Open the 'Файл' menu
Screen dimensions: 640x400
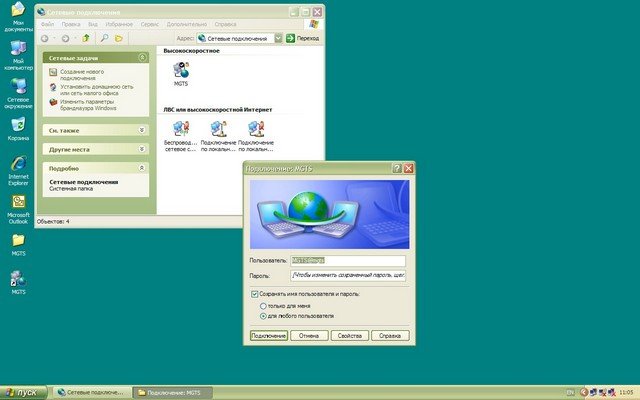click(47, 21)
